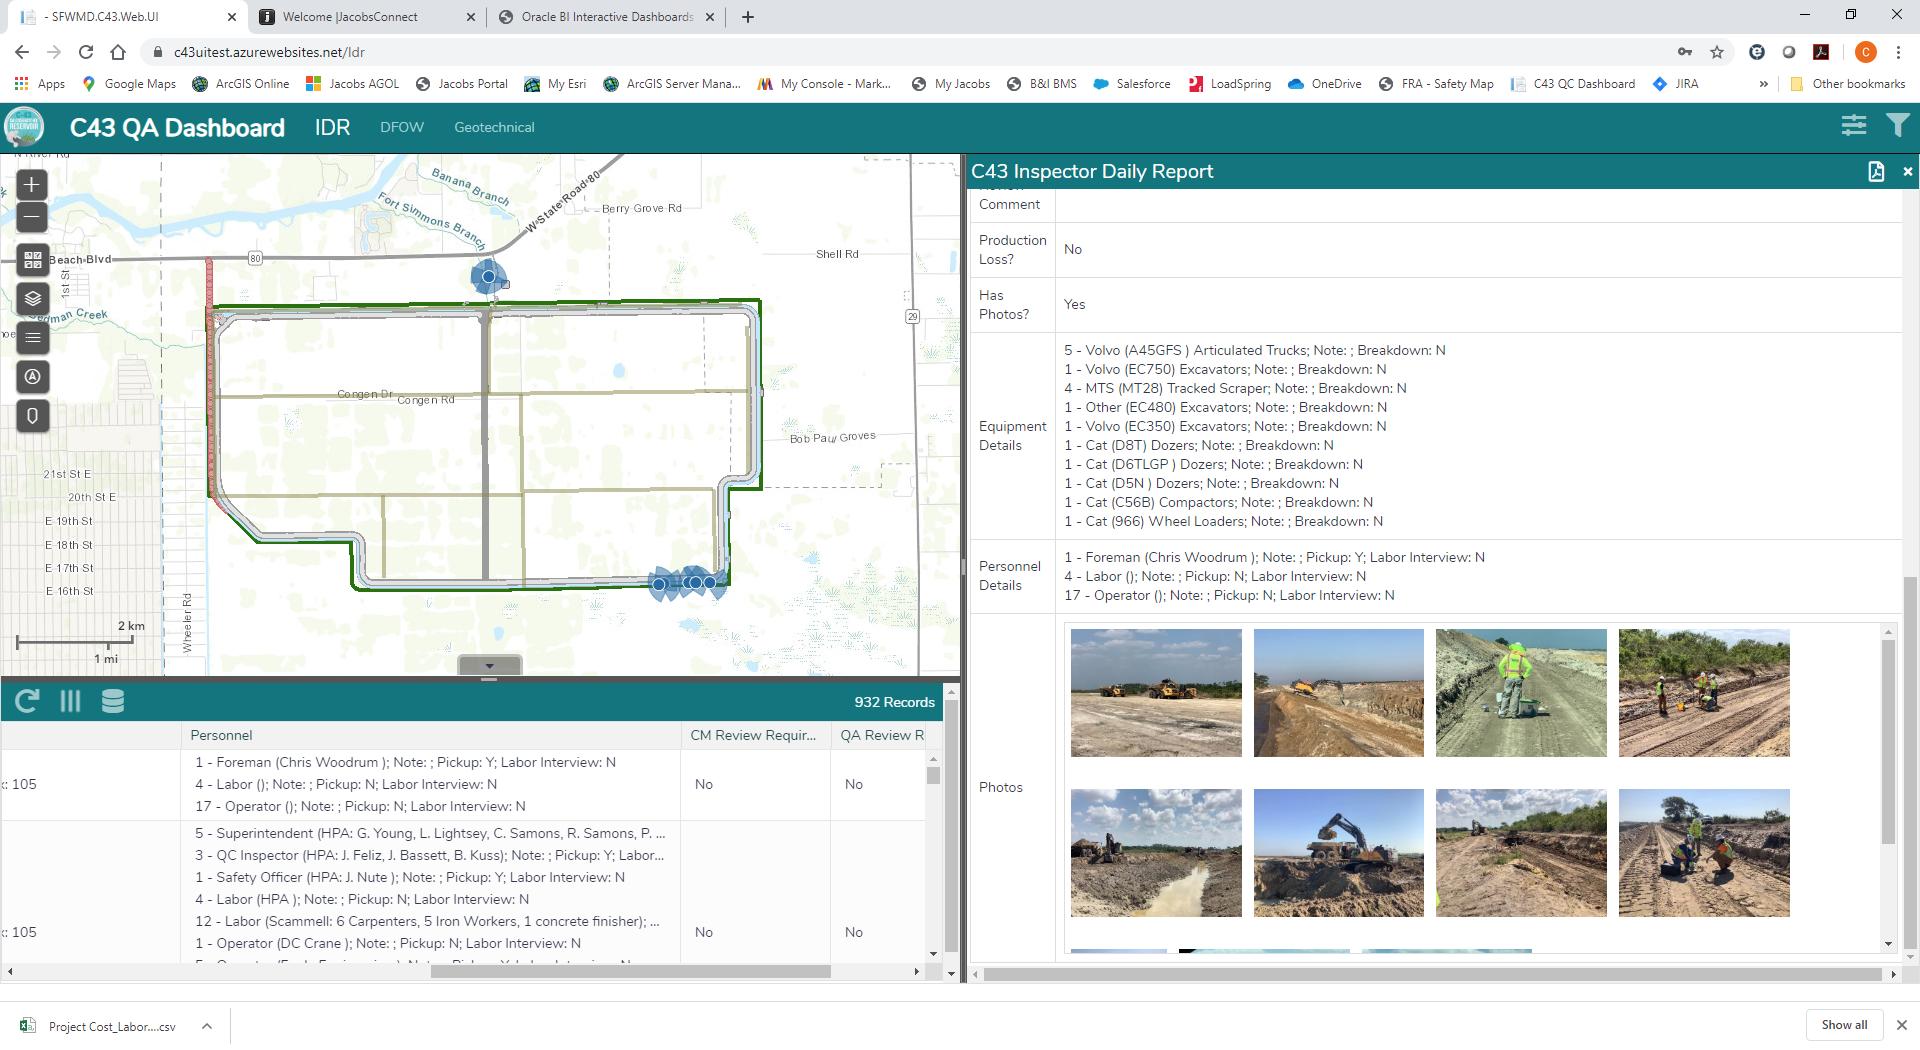Open the map layers tool
This screenshot has width=1920, height=1050.
pos(32,299)
